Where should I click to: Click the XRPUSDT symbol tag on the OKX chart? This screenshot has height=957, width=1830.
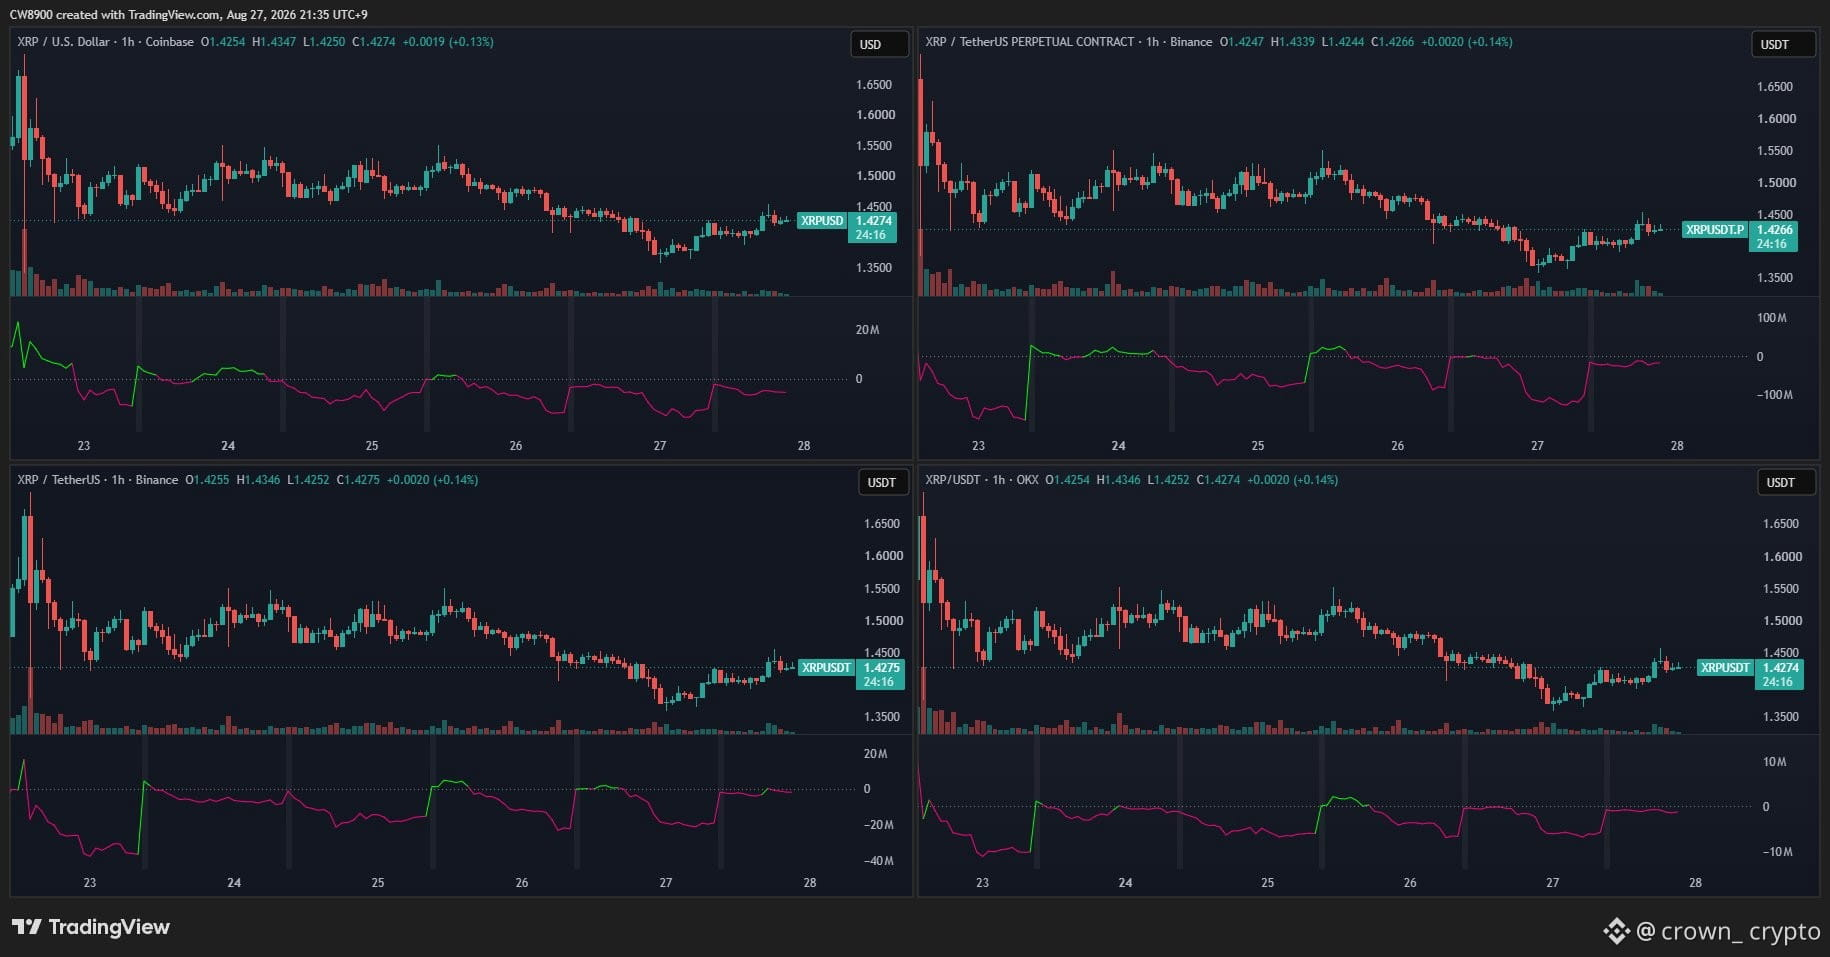pyautogui.click(x=1725, y=668)
